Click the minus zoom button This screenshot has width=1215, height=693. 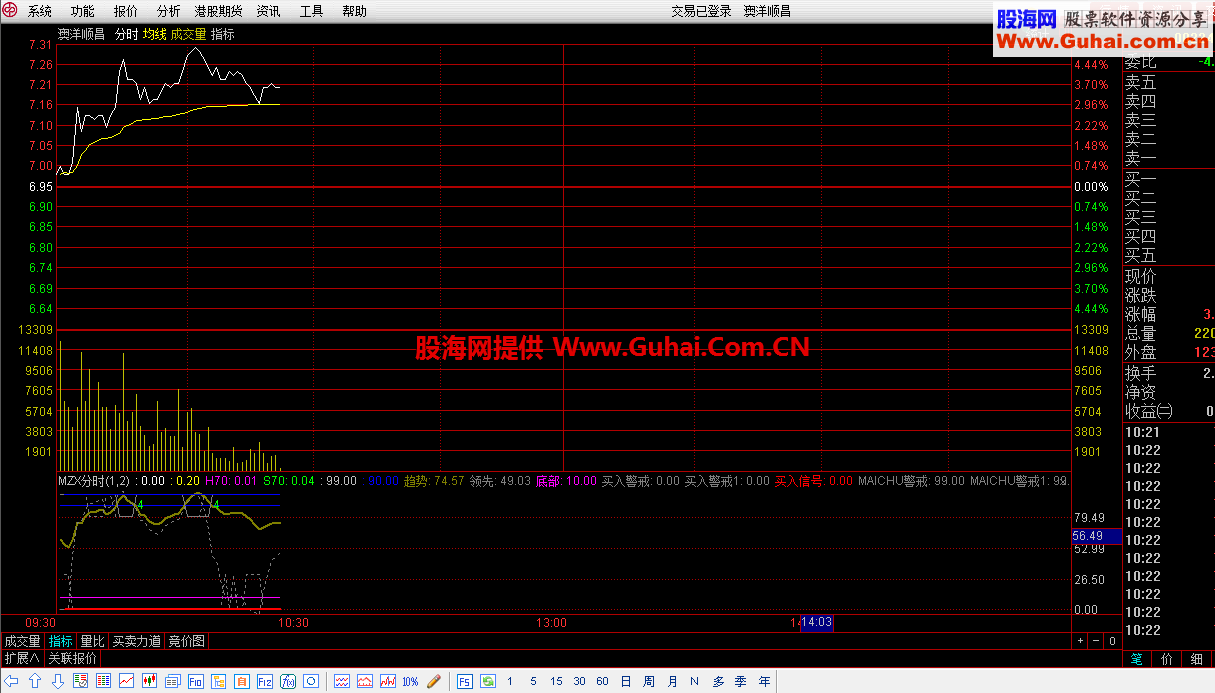pos(1095,641)
